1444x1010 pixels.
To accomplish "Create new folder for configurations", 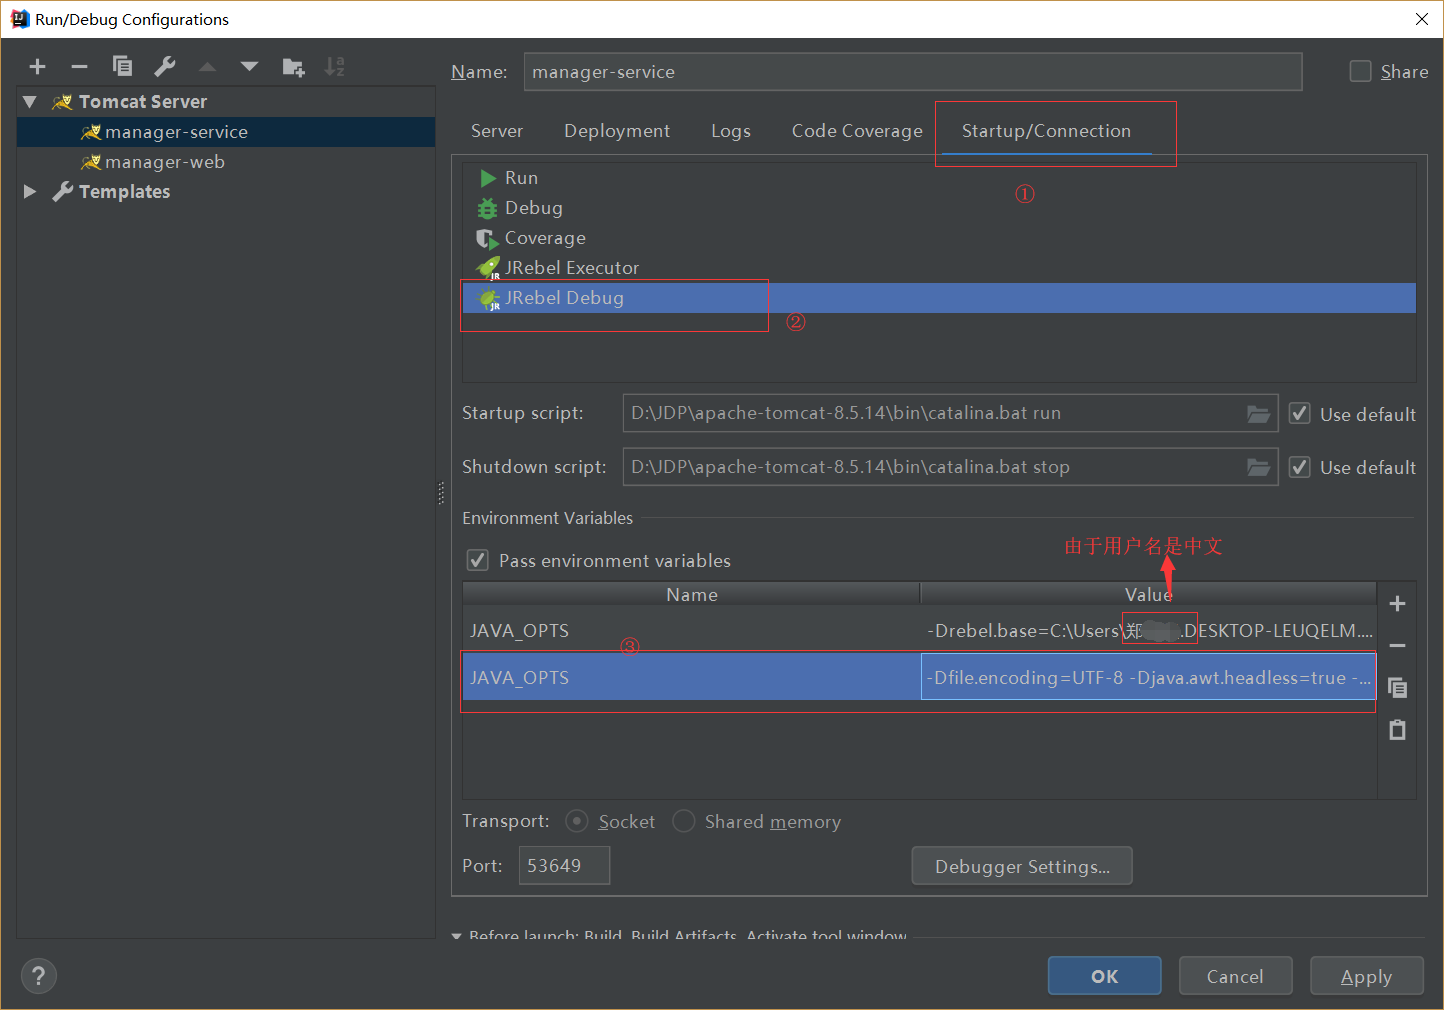I will [x=293, y=67].
